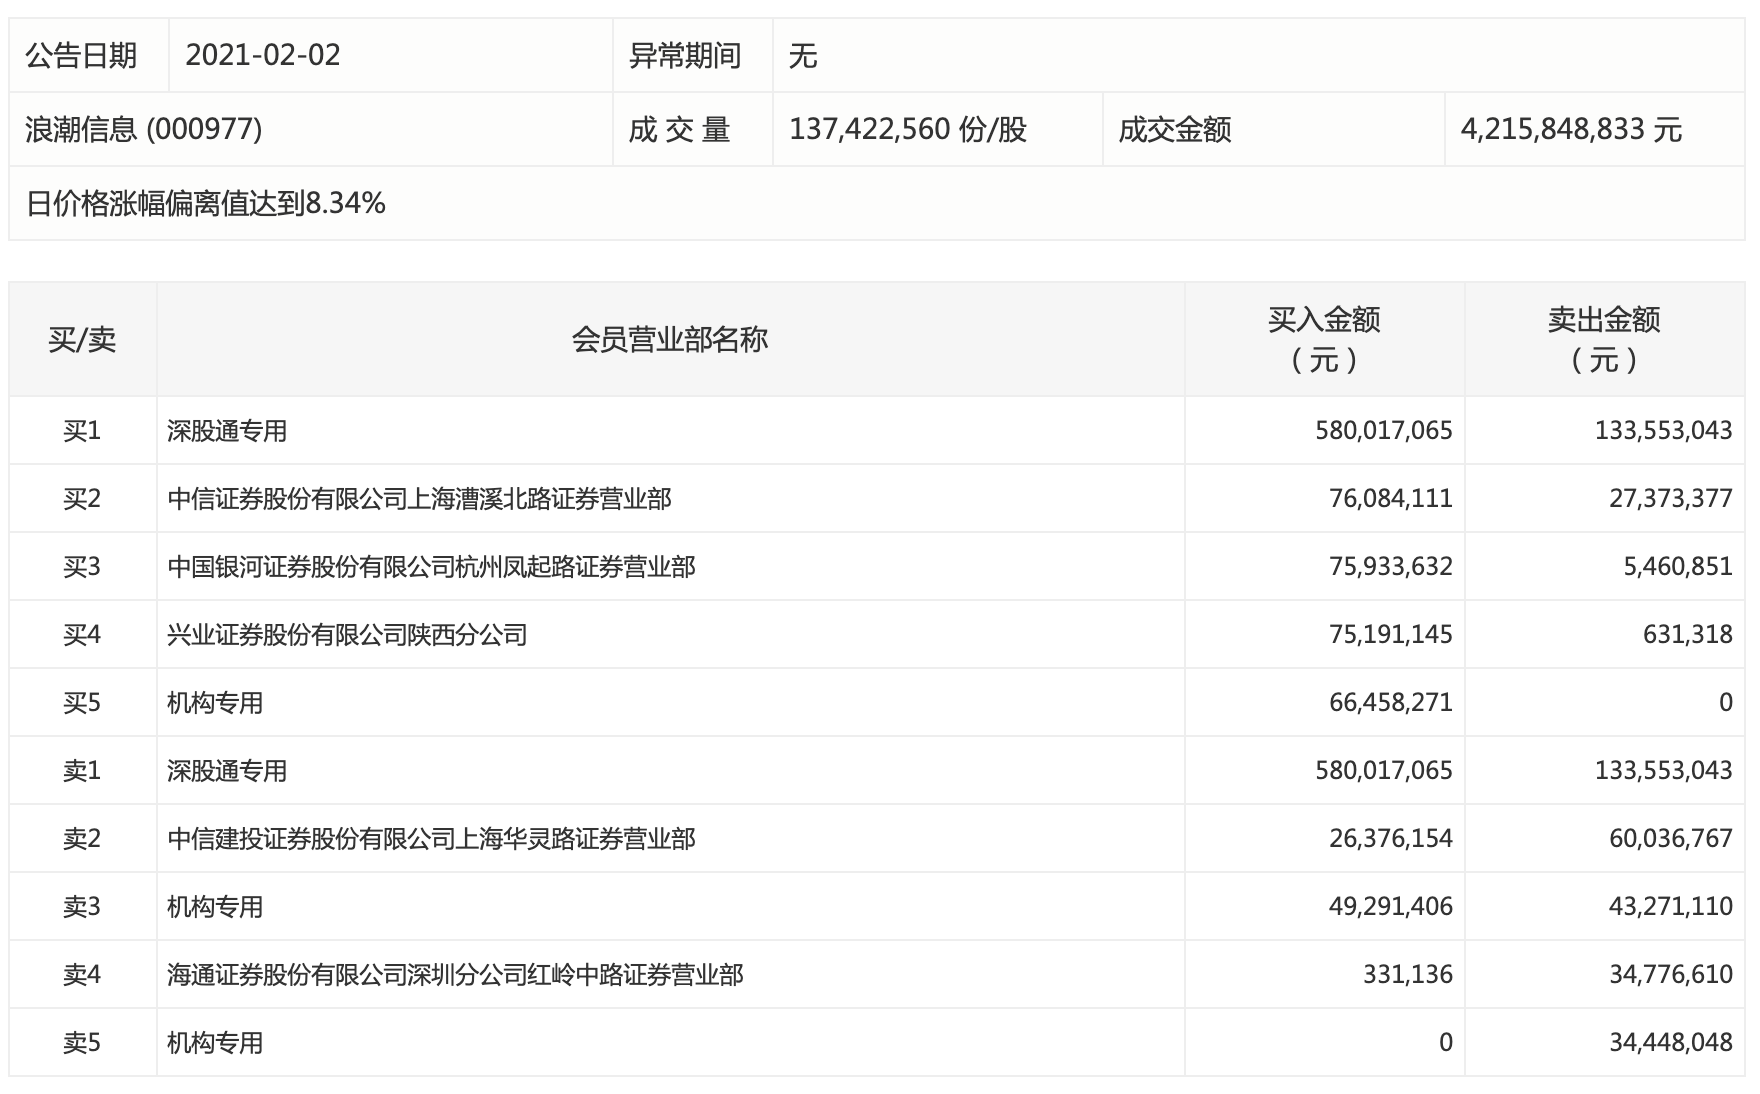Click buy amount 26,376,154
The image size is (1760, 1094).
click(1391, 838)
